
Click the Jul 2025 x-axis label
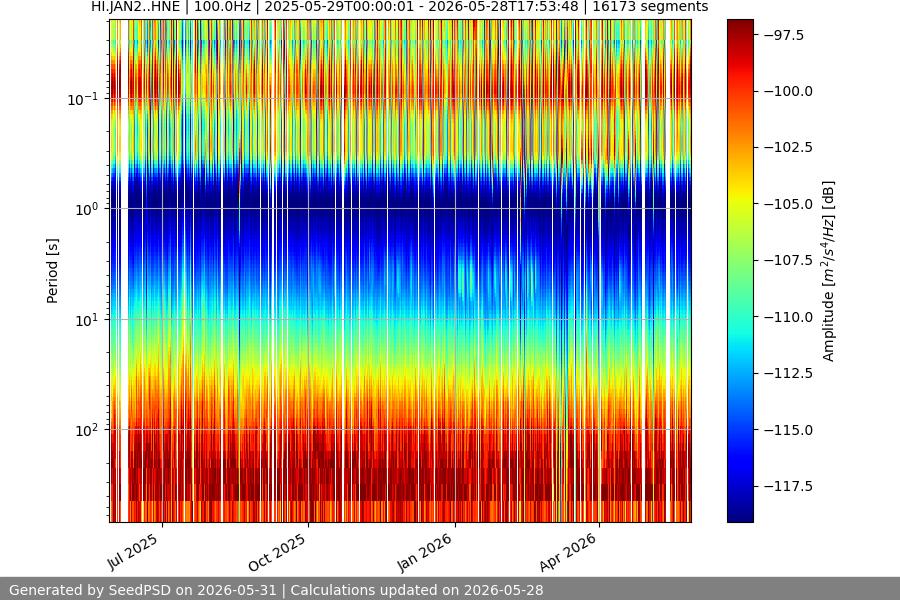pyautogui.click(x=133, y=552)
